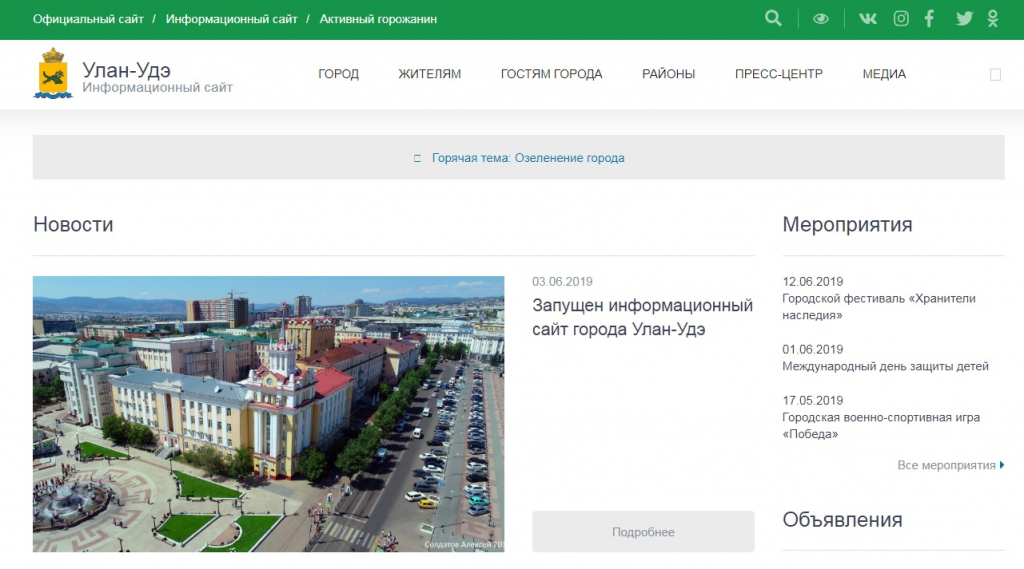Open the ГОРОД menu
The height and width of the screenshot is (569, 1024).
tap(338, 74)
